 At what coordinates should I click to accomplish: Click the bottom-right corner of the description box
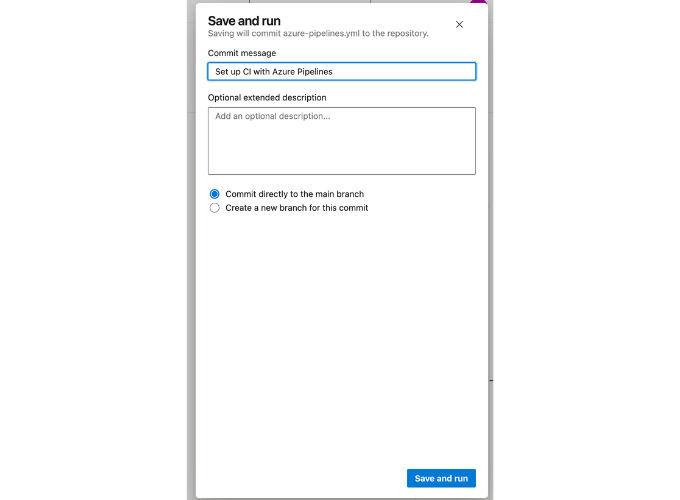point(472,171)
